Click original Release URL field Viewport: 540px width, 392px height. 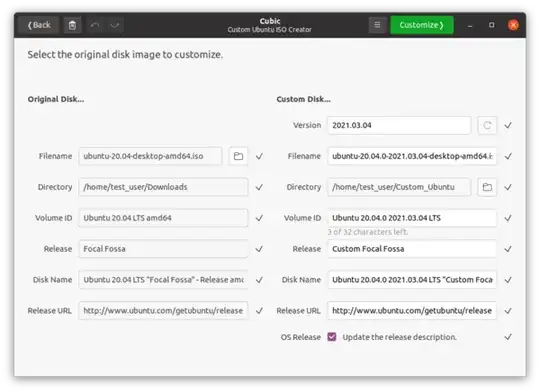click(163, 311)
